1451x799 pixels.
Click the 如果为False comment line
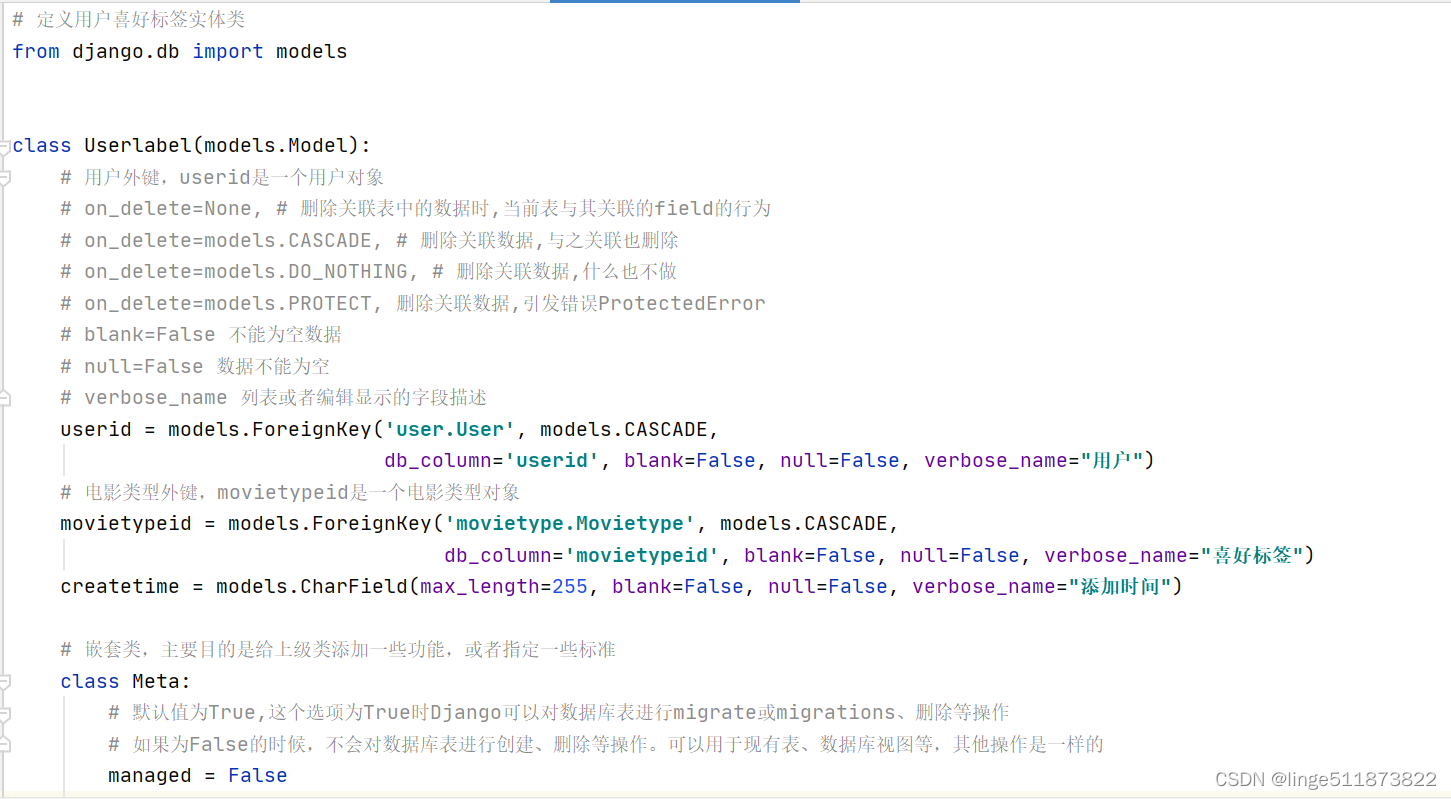606,745
